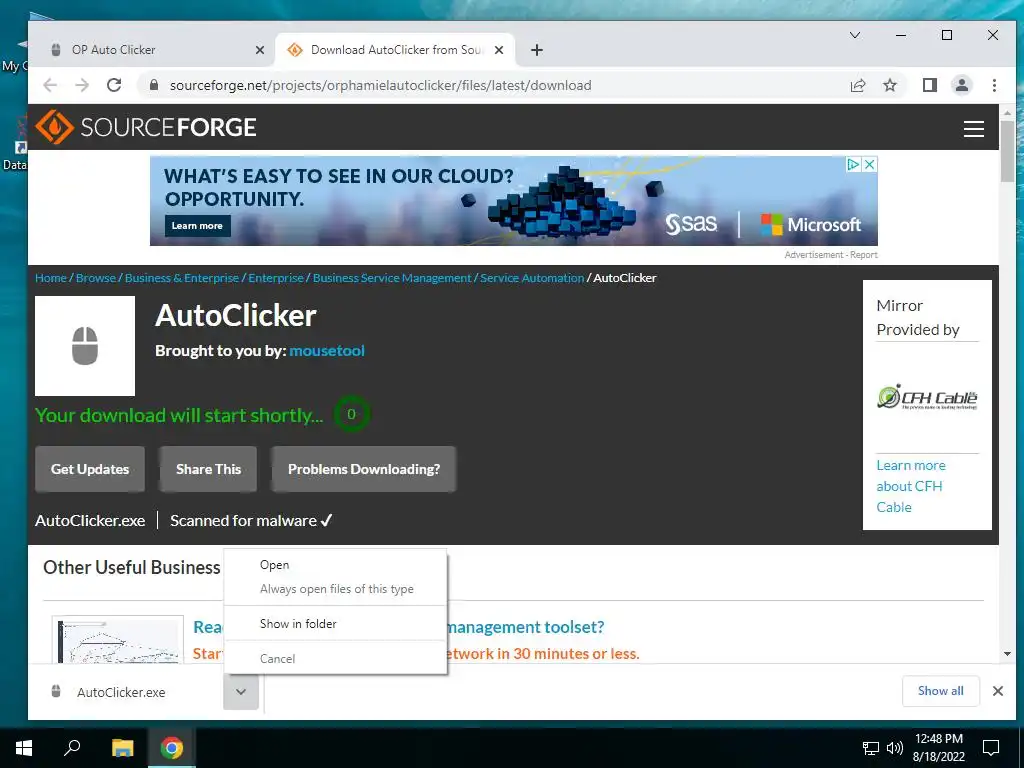Click the Problems Downloading? button

click(364, 469)
